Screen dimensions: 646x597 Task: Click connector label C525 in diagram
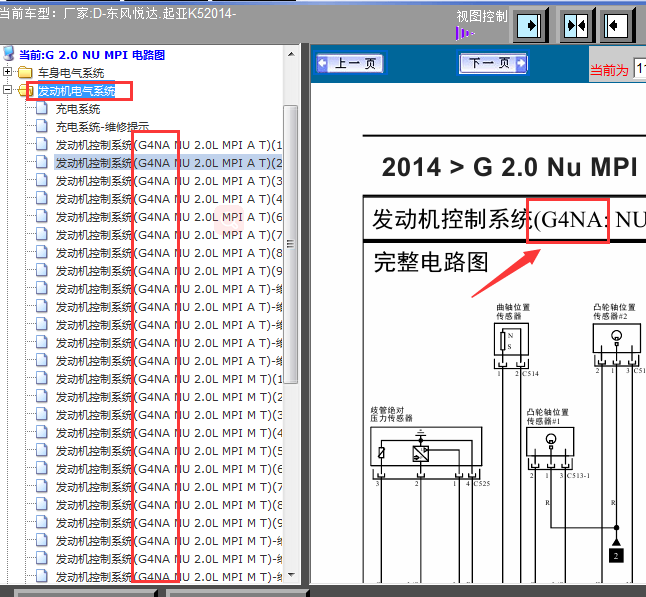(482, 484)
